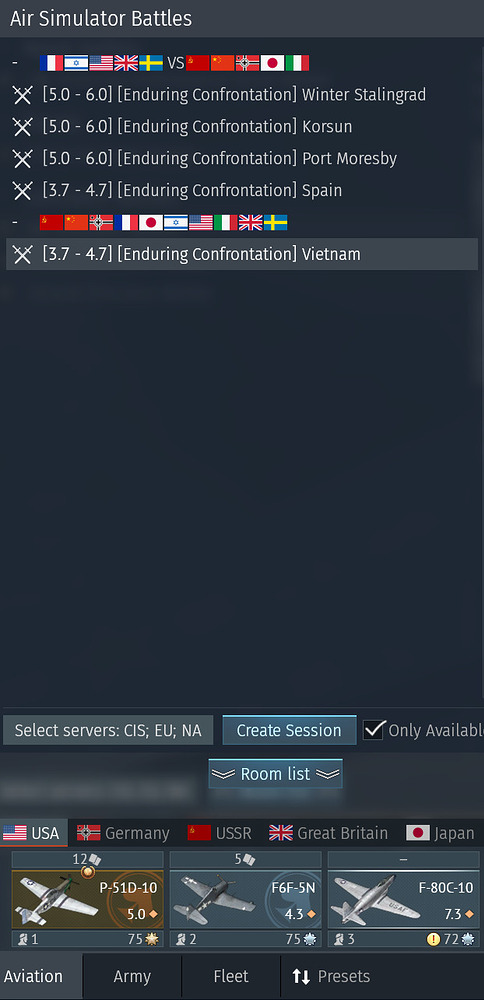Click the backup vehicles icon above F6F-5N
484x1000 pixels.
pos(249,859)
